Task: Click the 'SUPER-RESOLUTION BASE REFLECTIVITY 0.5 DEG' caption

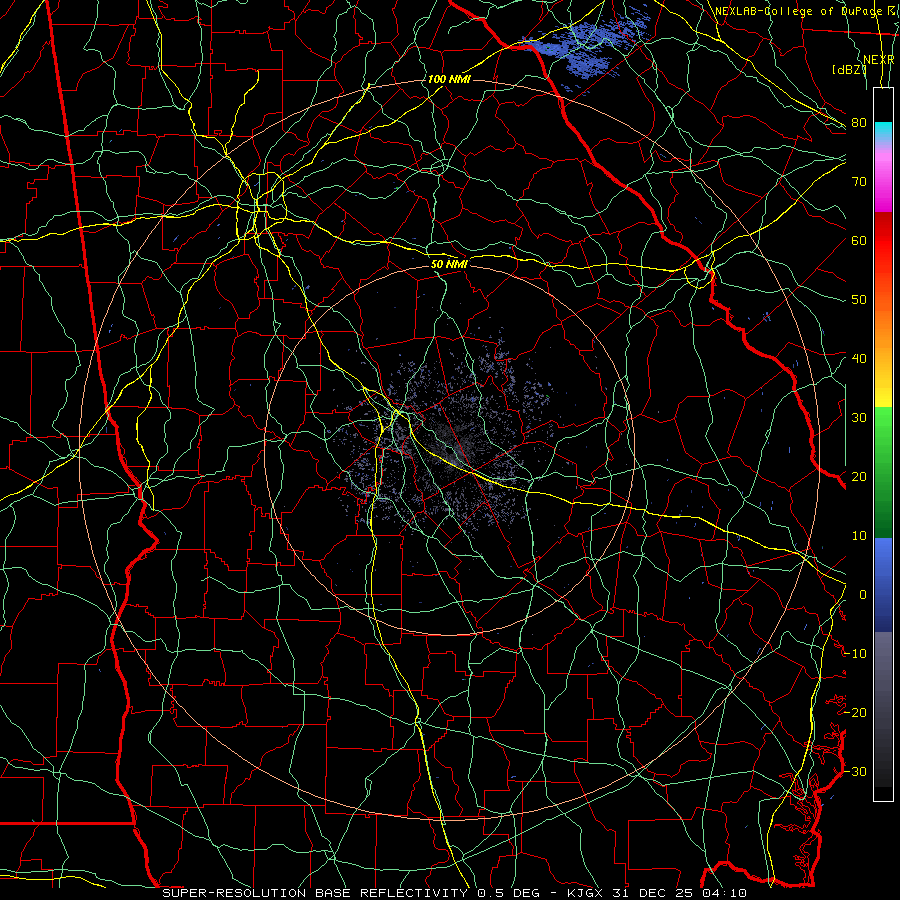Action: pyautogui.click(x=351, y=893)
